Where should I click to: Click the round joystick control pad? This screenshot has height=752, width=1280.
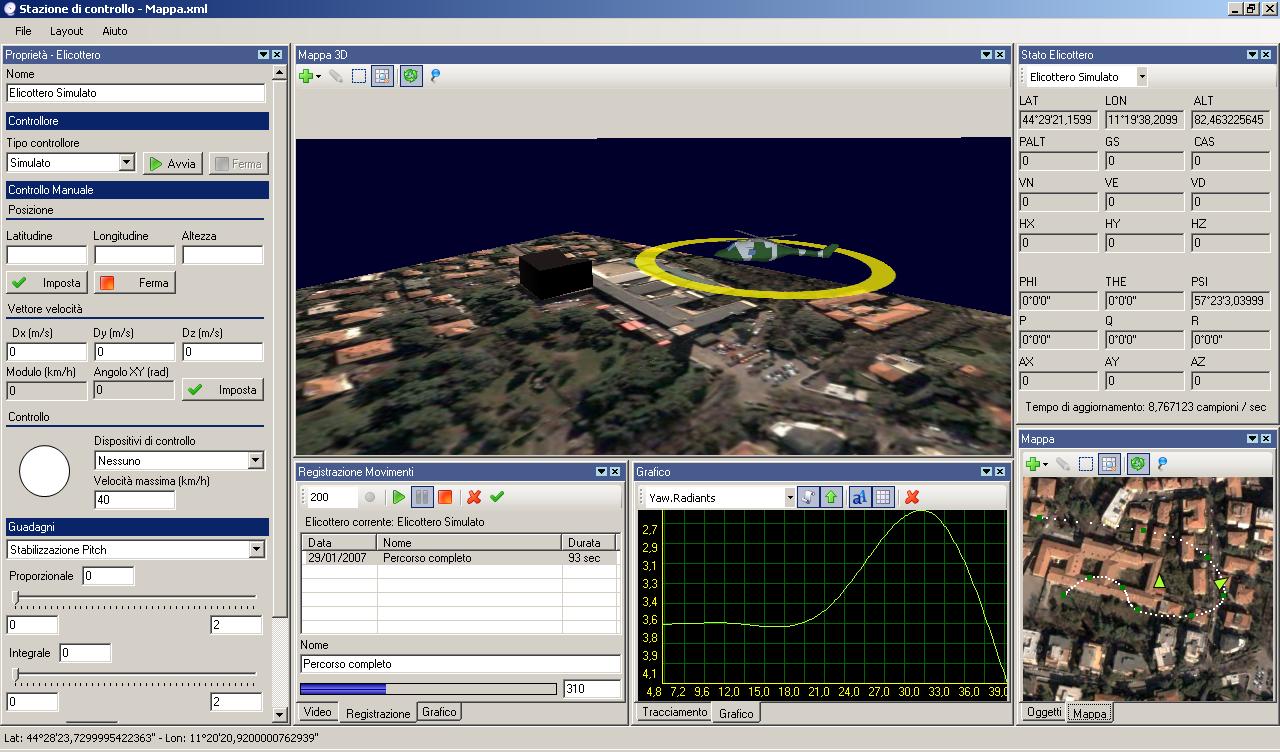45,471
